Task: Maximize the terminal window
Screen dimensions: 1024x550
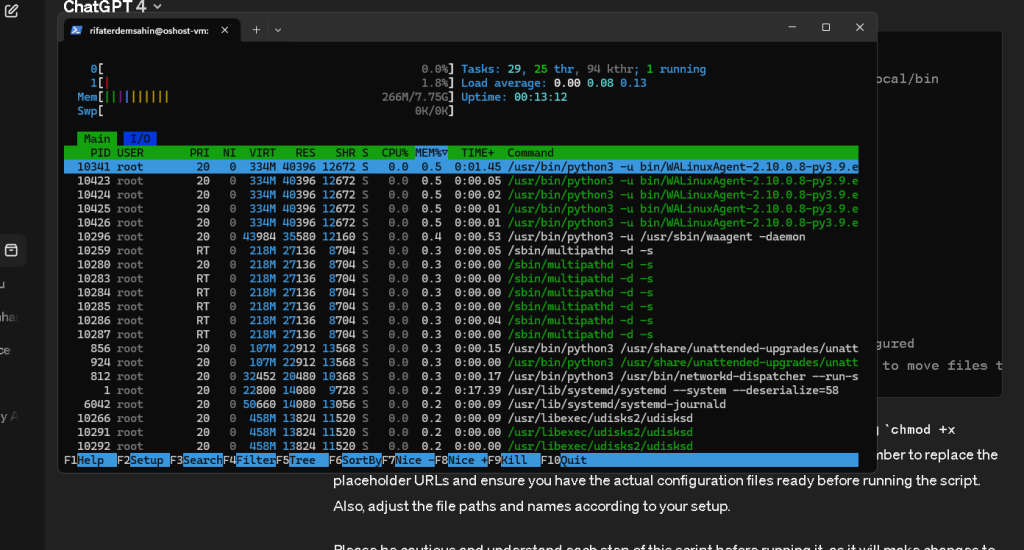Action: coord(826,27)
